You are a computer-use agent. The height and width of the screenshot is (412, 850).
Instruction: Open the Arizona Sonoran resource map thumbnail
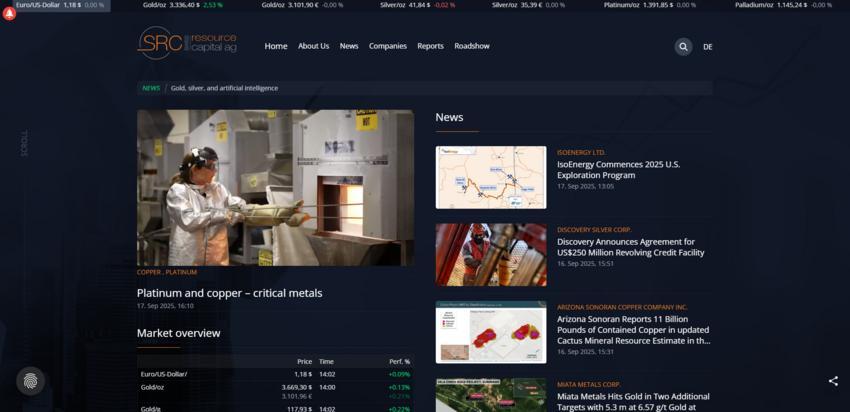[x=491, y=332]
